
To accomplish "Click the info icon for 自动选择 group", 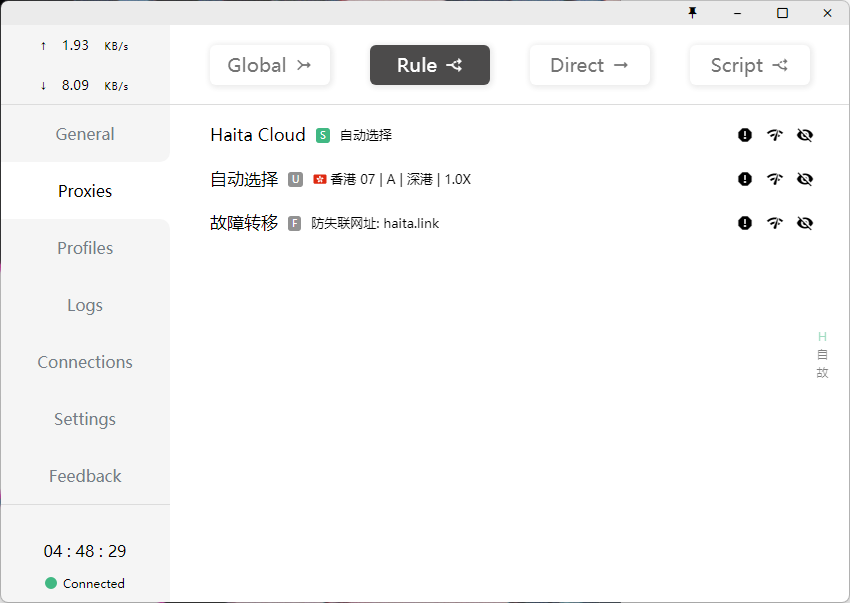I will (x=745, y=179).
